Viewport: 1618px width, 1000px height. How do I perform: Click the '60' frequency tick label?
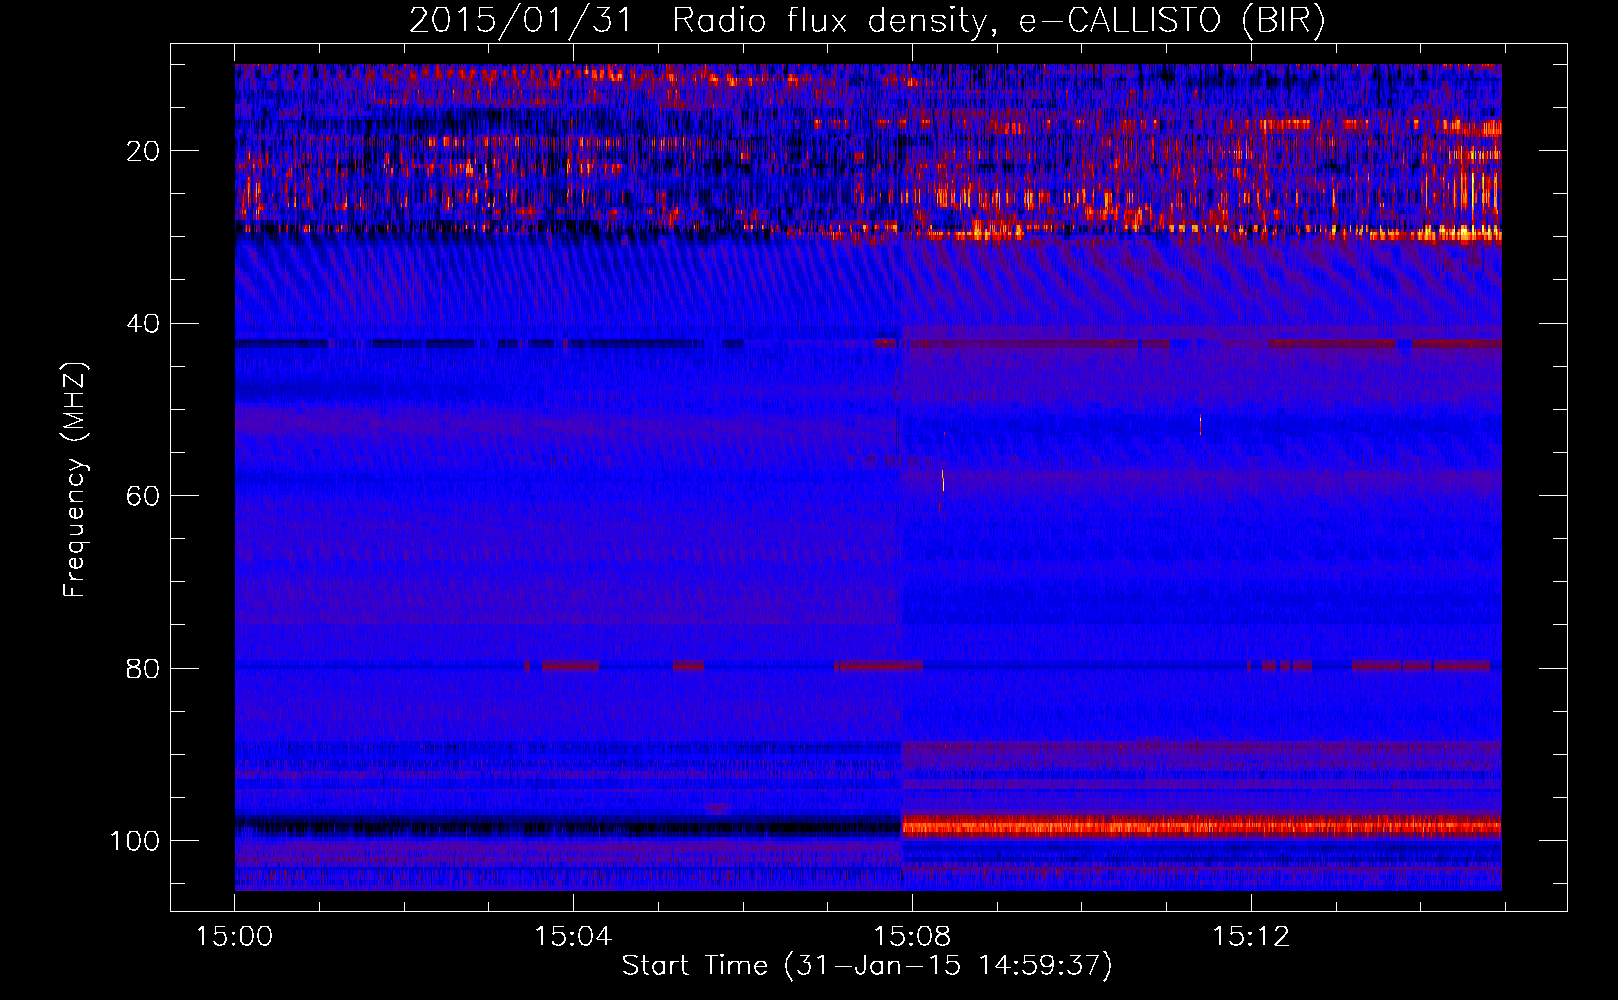tap(143, 496)
